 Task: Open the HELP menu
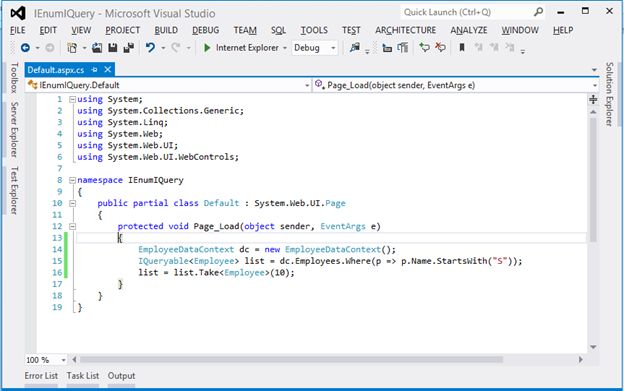click(563, 30)
